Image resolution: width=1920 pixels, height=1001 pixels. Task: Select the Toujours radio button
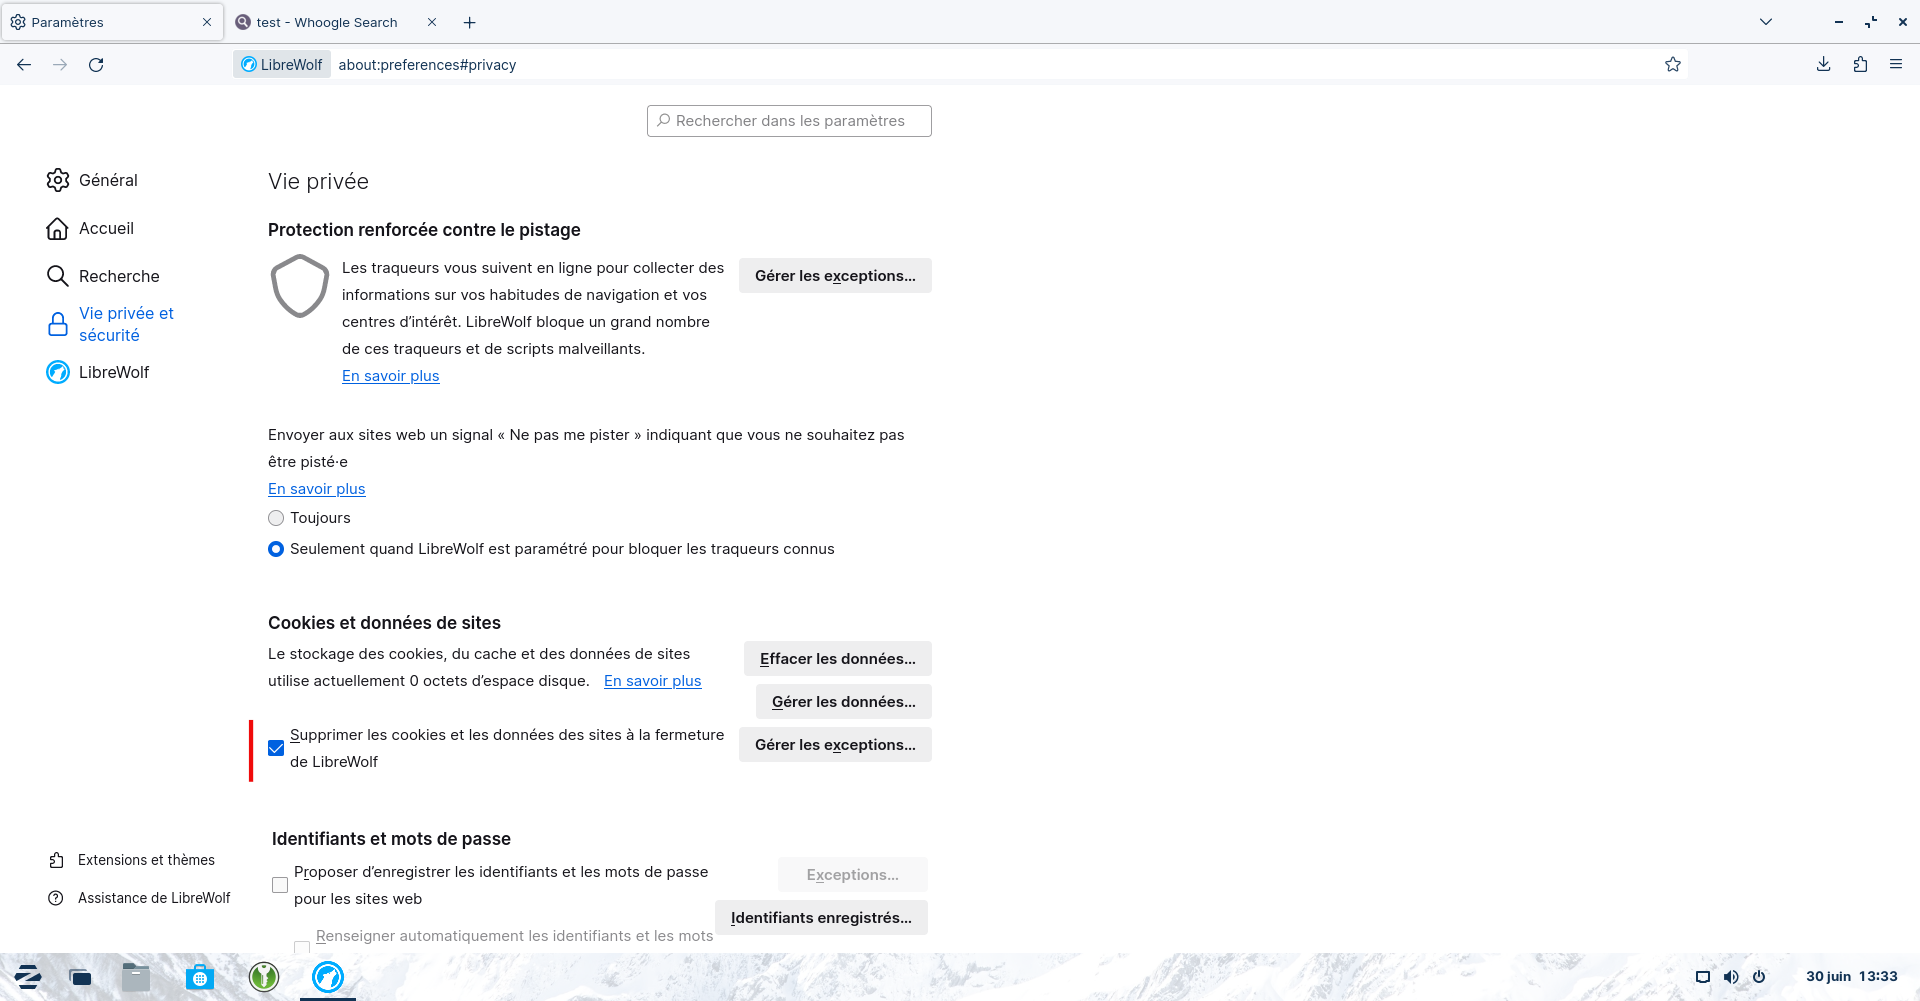point(276,518)
